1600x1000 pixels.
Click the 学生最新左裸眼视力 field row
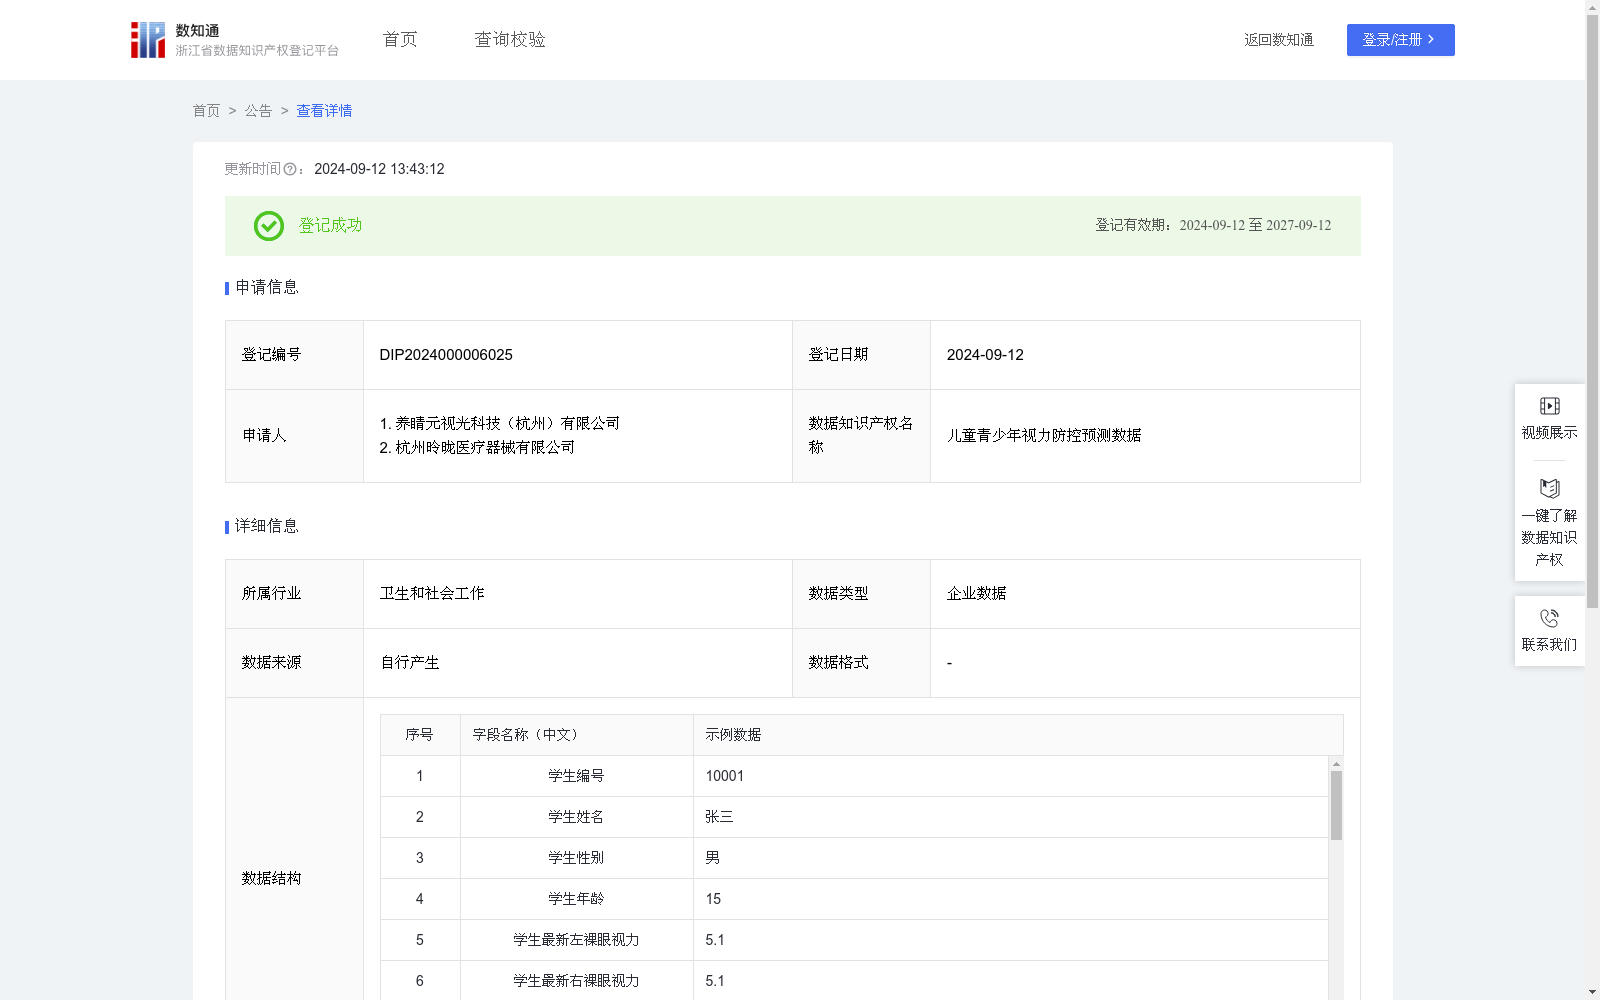pyautogui.click(x=854, y=940)
